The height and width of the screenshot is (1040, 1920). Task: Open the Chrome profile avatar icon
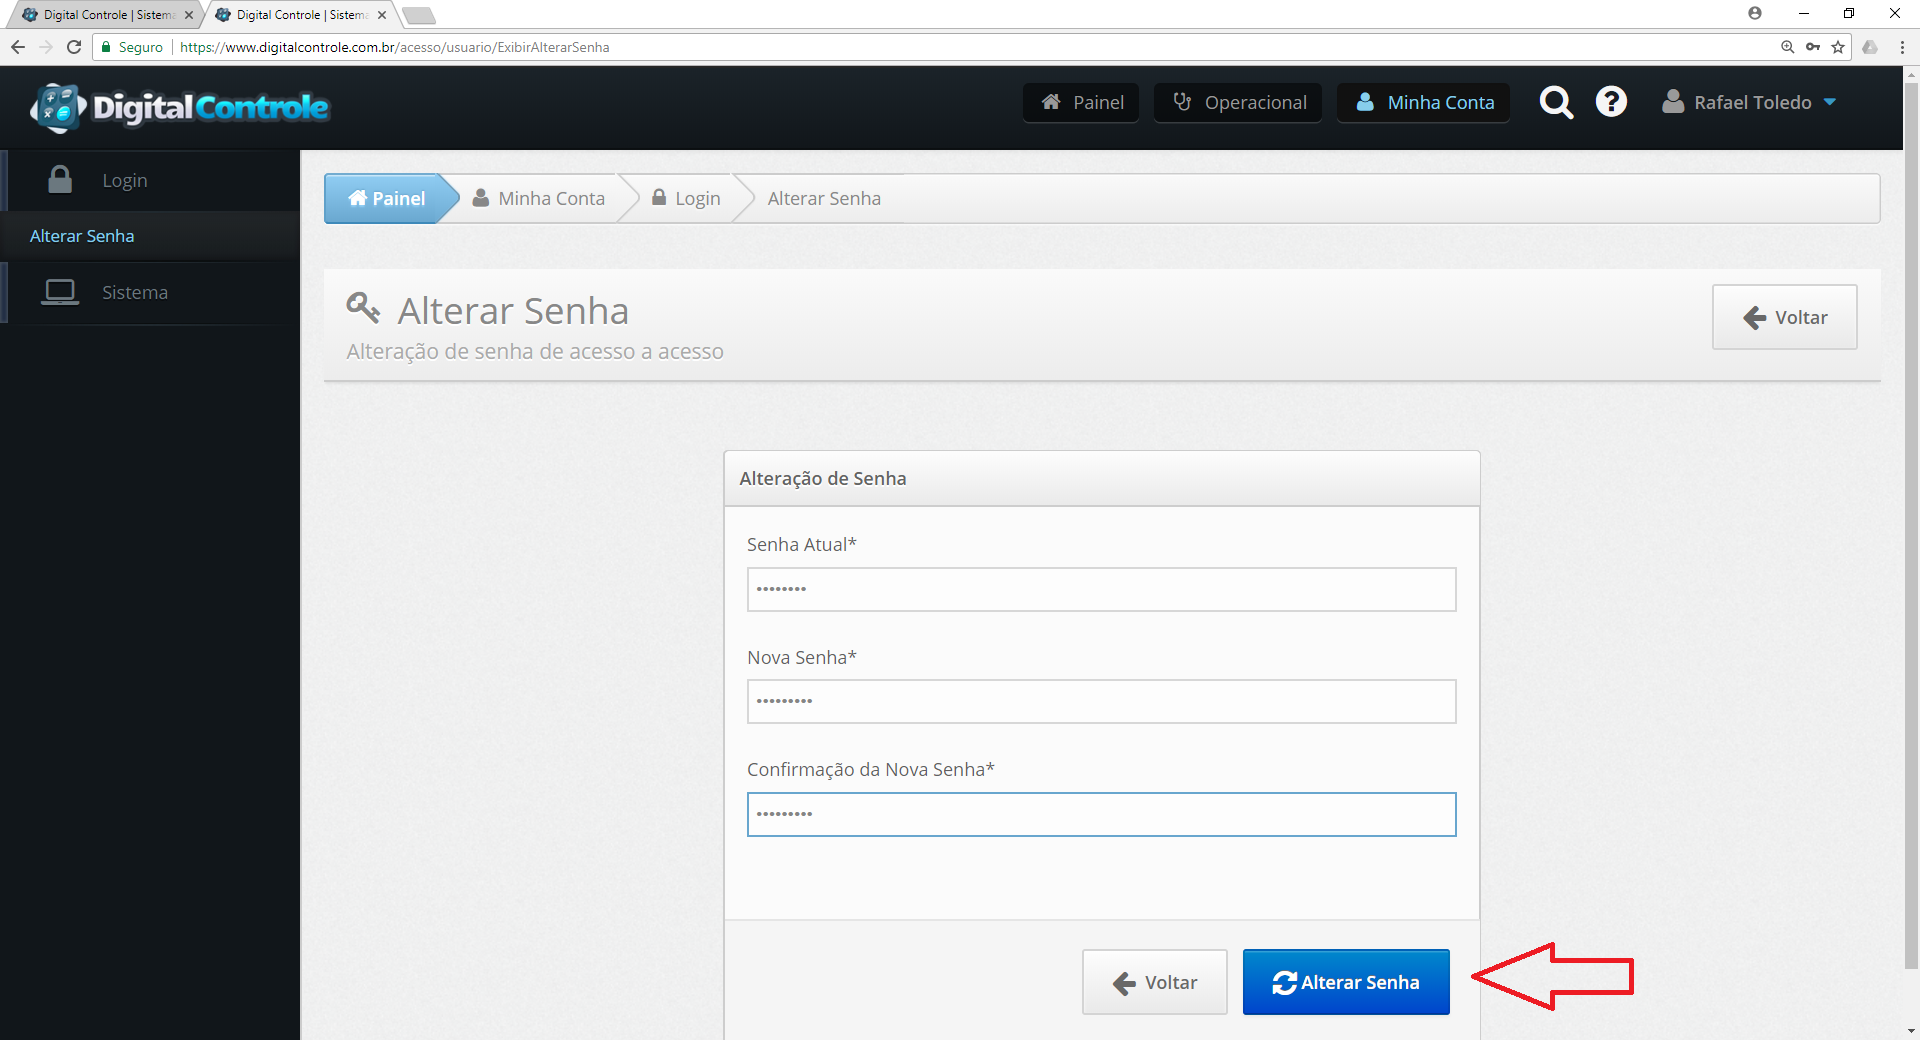pos(1755,13)
